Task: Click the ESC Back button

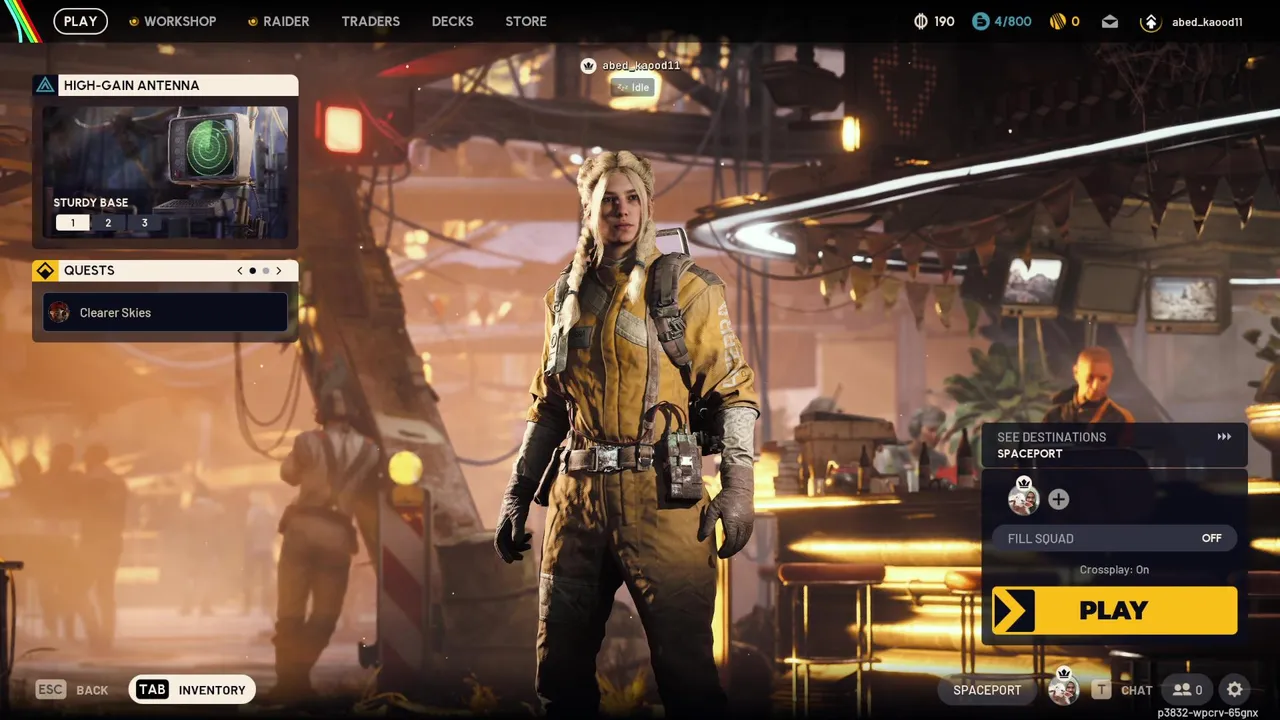Action: click(x=72, y=690)
